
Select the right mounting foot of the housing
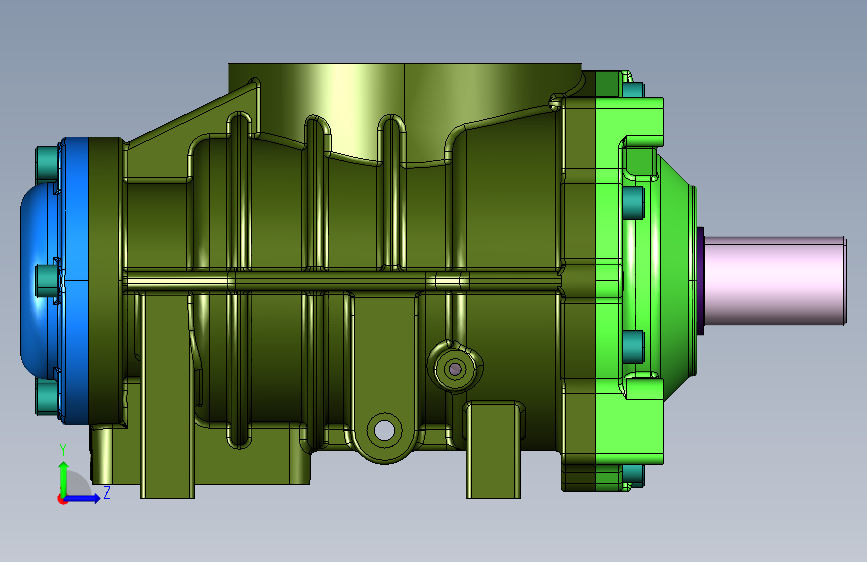pos(493,451)
